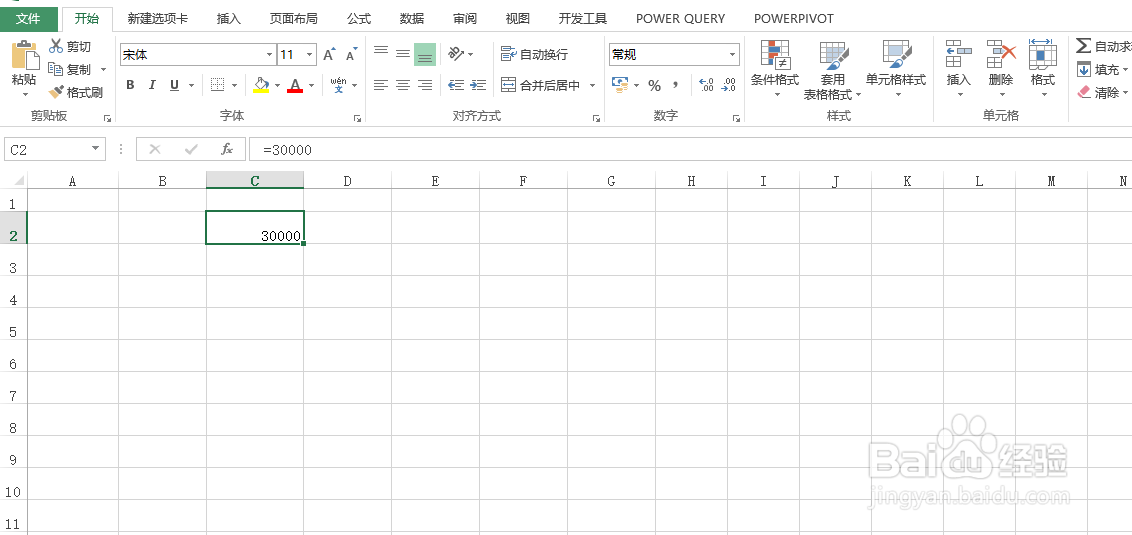Switch to the 公式 Formulas tab
The height and width of the screenshot is (535, 1132).
(359, 19)
